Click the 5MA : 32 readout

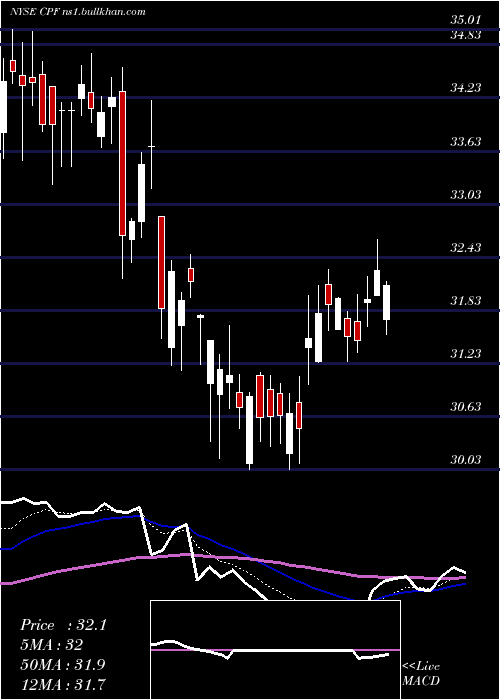(x=52, y=645)
